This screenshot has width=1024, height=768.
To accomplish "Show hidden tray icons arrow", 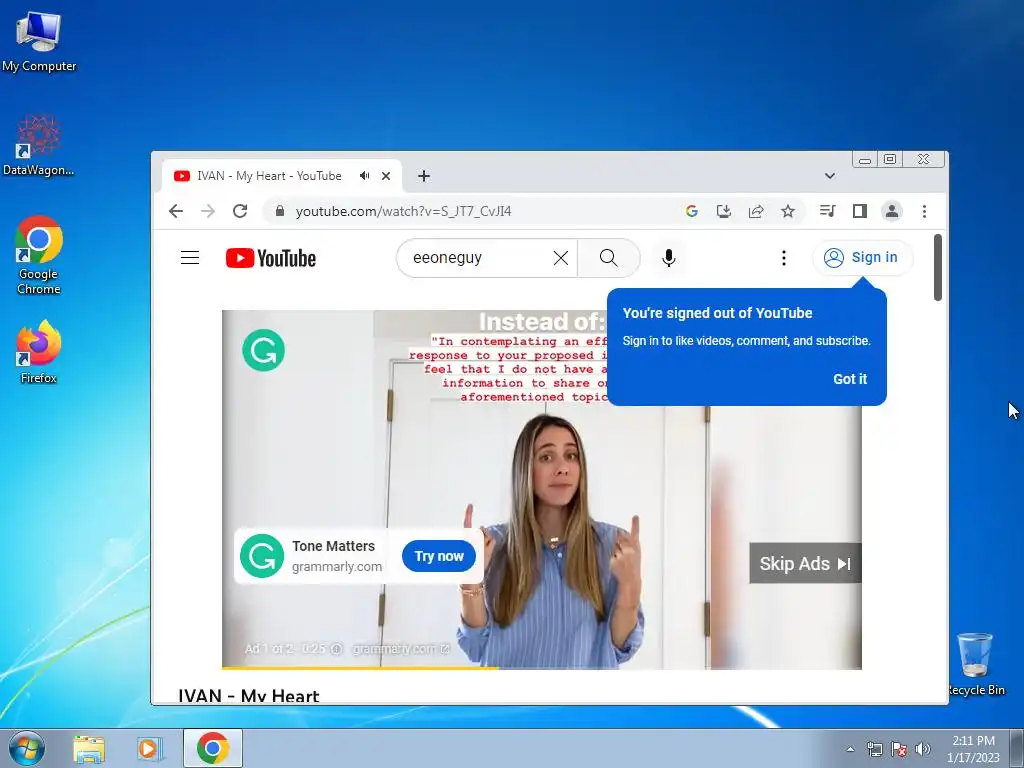I will point(850,749).
